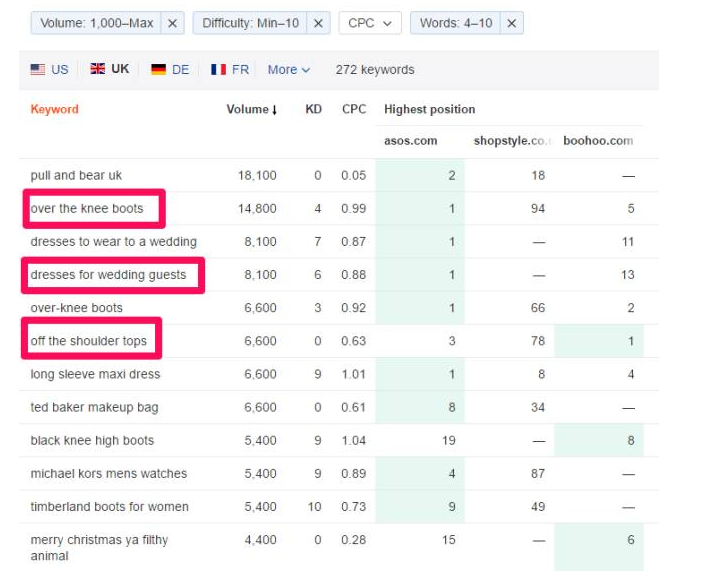Open the Words: 4–10 filter
Viewport: 710px width, 576px height.
coord(456,23)
